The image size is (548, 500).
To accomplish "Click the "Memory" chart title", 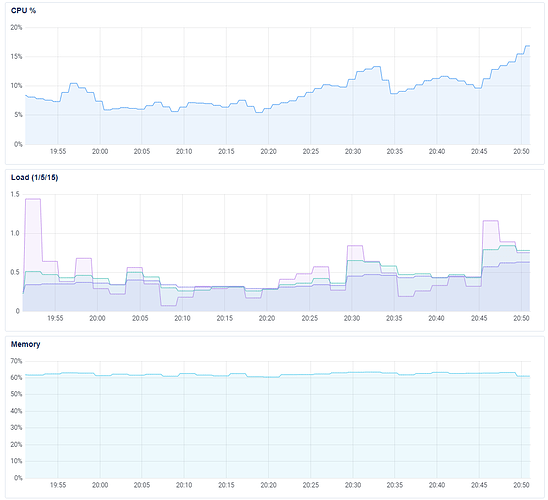I will tap(25, 344).
